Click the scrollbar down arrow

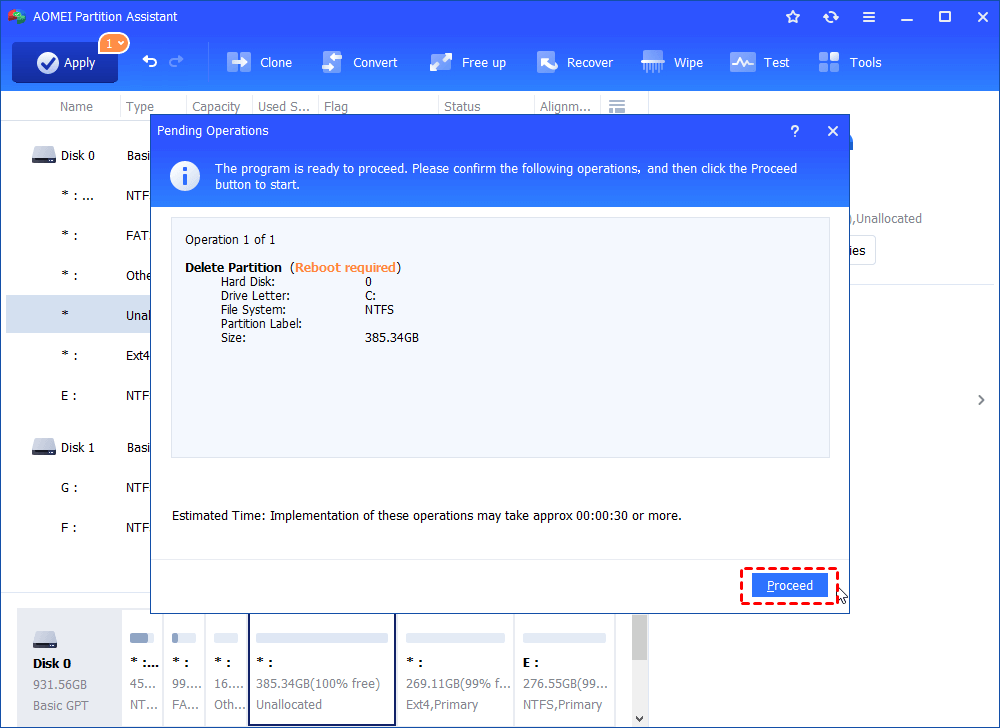639,717
